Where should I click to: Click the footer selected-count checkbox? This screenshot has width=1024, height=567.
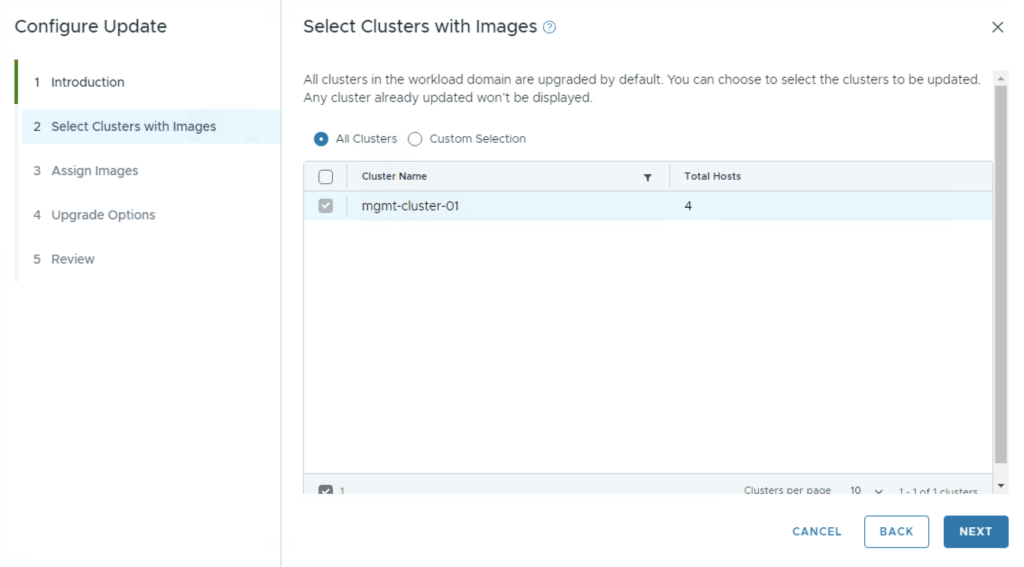click(325, 491)
